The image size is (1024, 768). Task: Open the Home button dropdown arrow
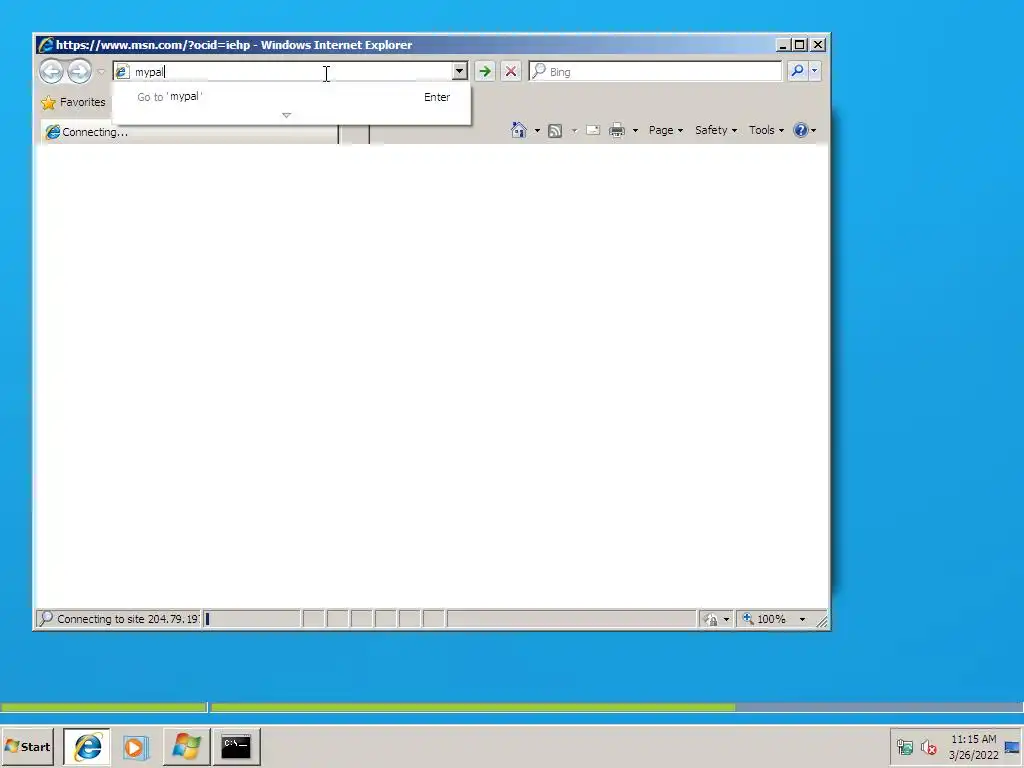[x=537, y=131]
